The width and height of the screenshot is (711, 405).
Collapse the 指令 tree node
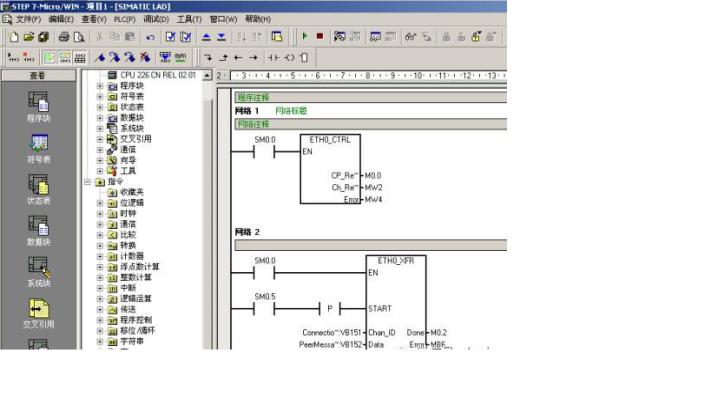click(x=88, y=181)
